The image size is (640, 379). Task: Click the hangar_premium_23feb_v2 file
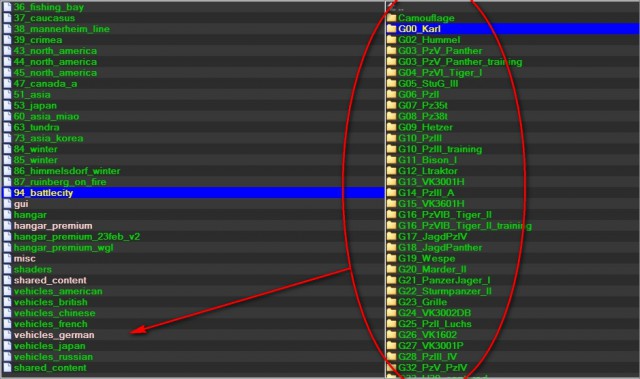(x=77, y=237)
